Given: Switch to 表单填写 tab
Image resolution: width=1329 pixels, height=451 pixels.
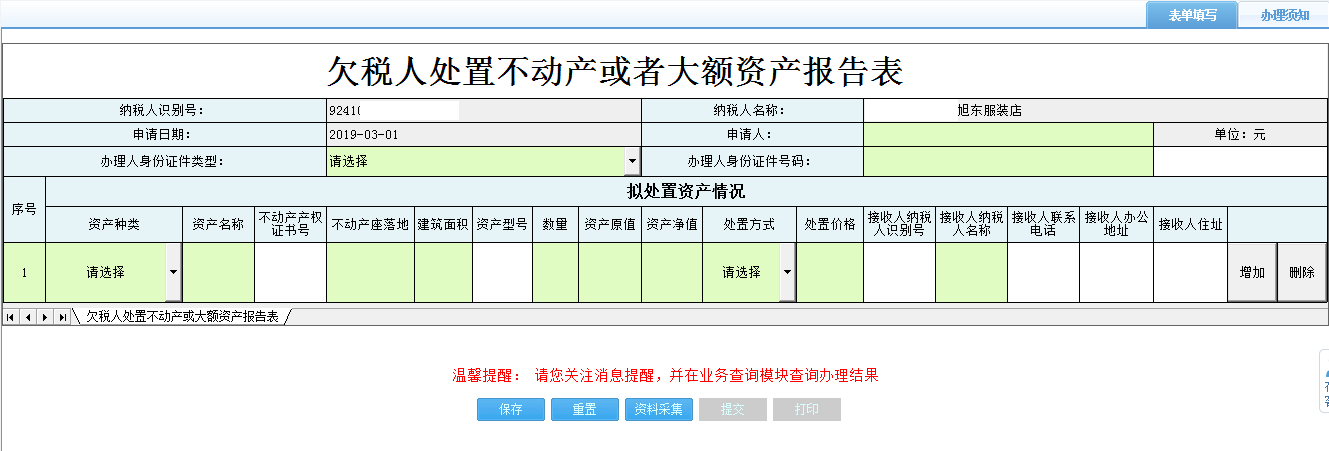Looking at the screenshot, I should click(1191, 15).
